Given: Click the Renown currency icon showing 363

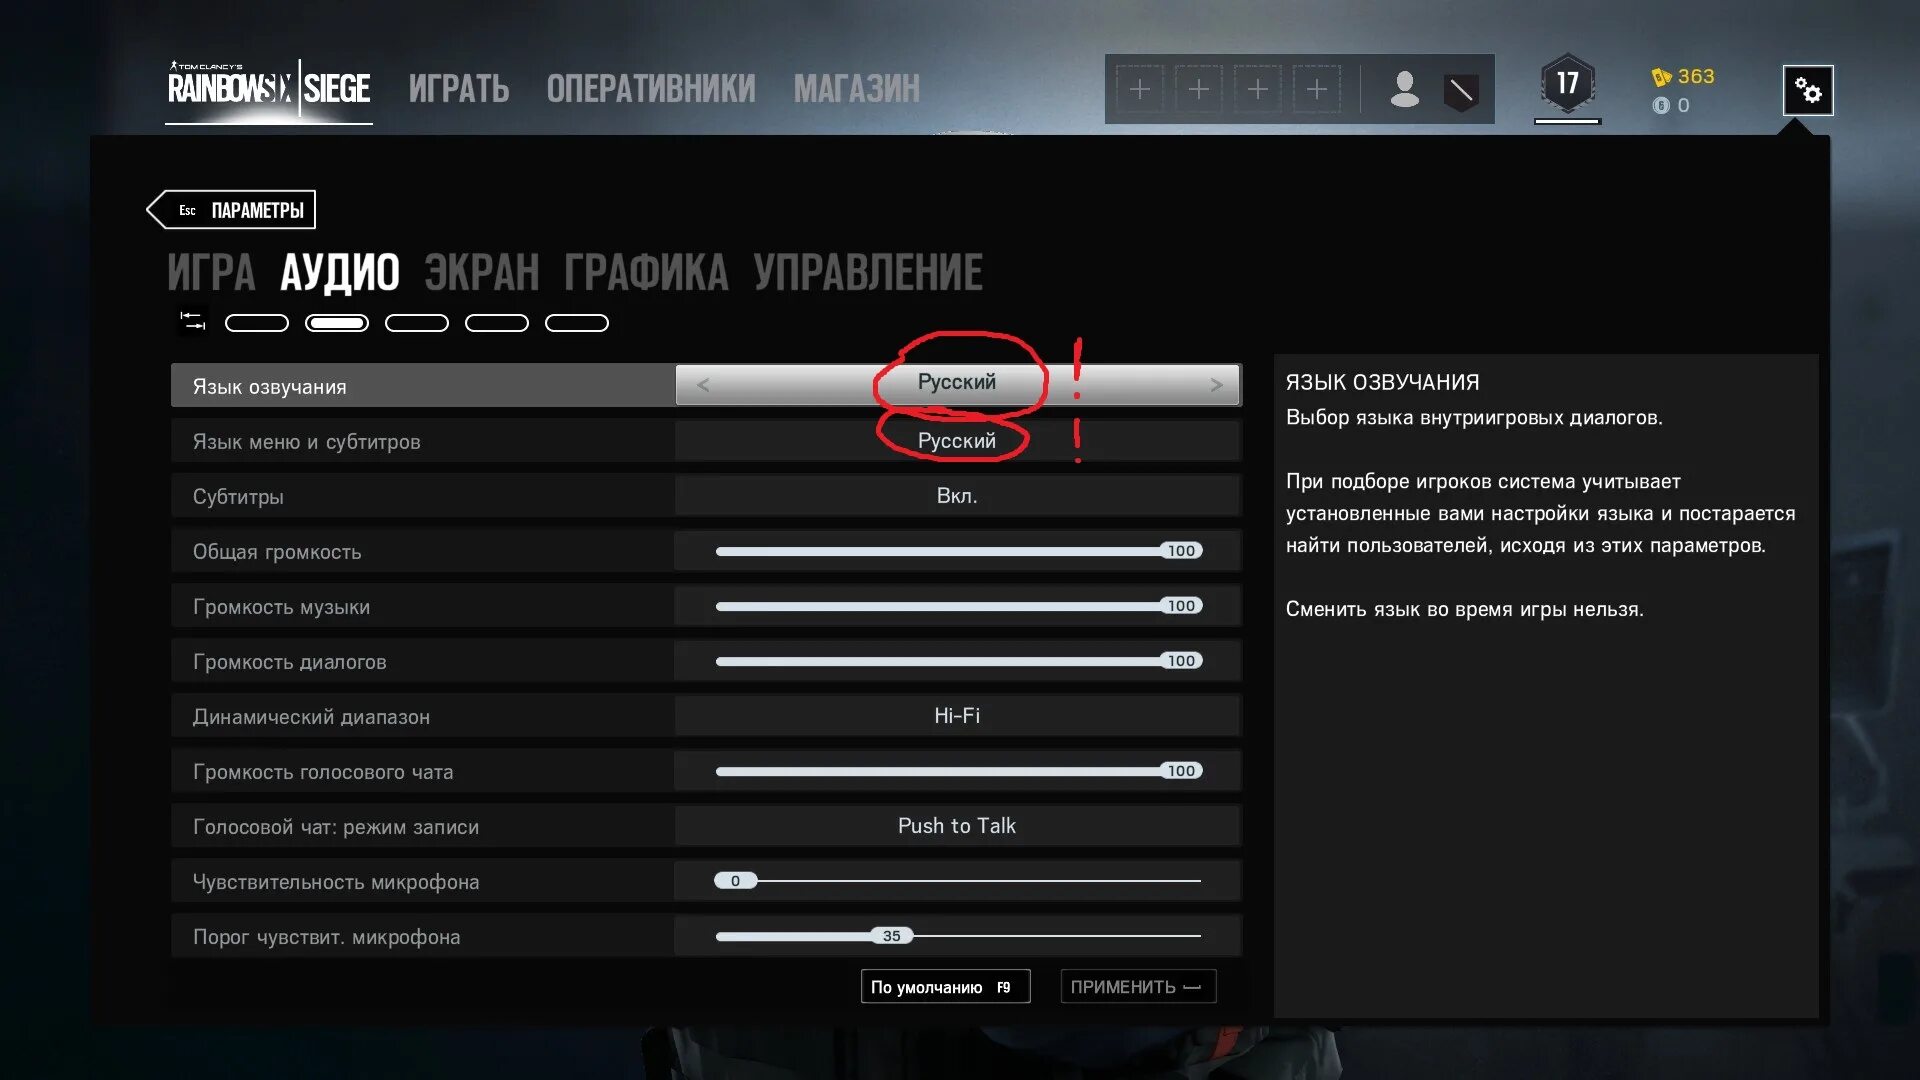Looking at the screenshot, I should click(1661, 77).
